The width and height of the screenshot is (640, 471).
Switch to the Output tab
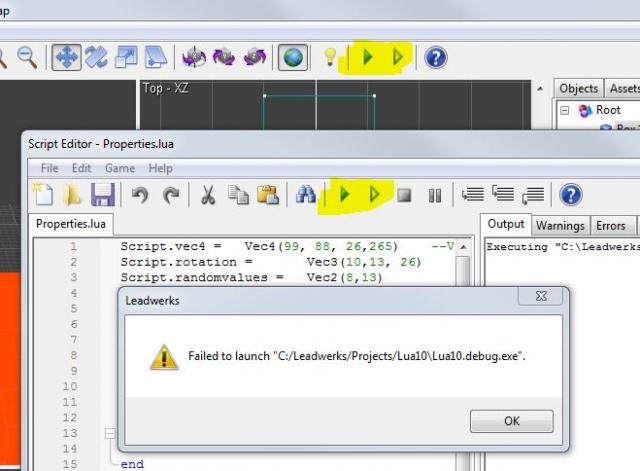pyautogui.click(x=506, y=224)
